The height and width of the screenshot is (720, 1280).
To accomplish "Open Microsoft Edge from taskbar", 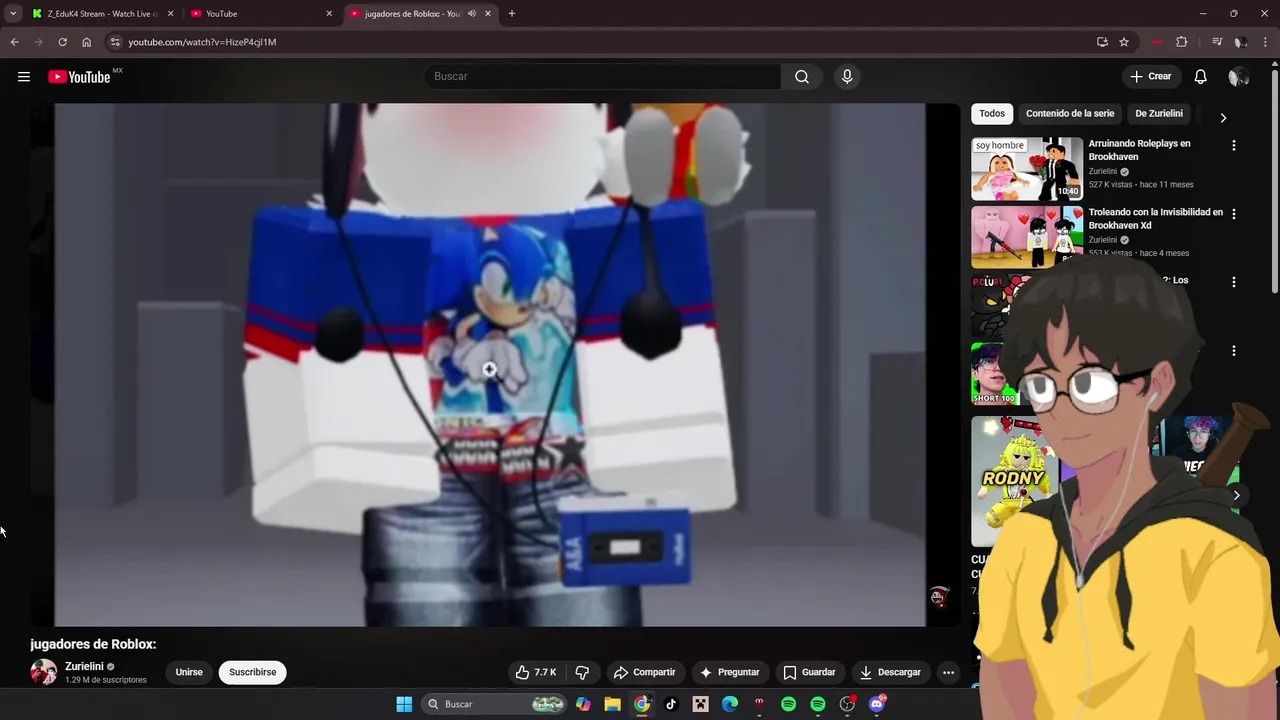I will point(730,704).
